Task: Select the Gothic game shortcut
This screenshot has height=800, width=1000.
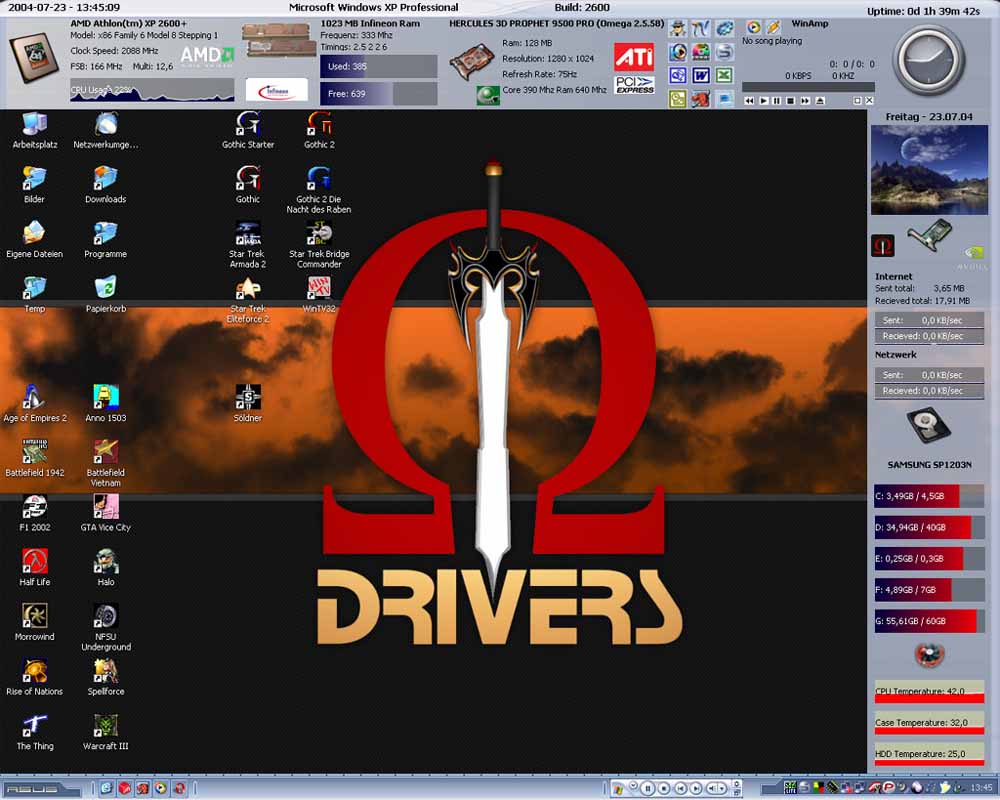Action: click(247, 185)
